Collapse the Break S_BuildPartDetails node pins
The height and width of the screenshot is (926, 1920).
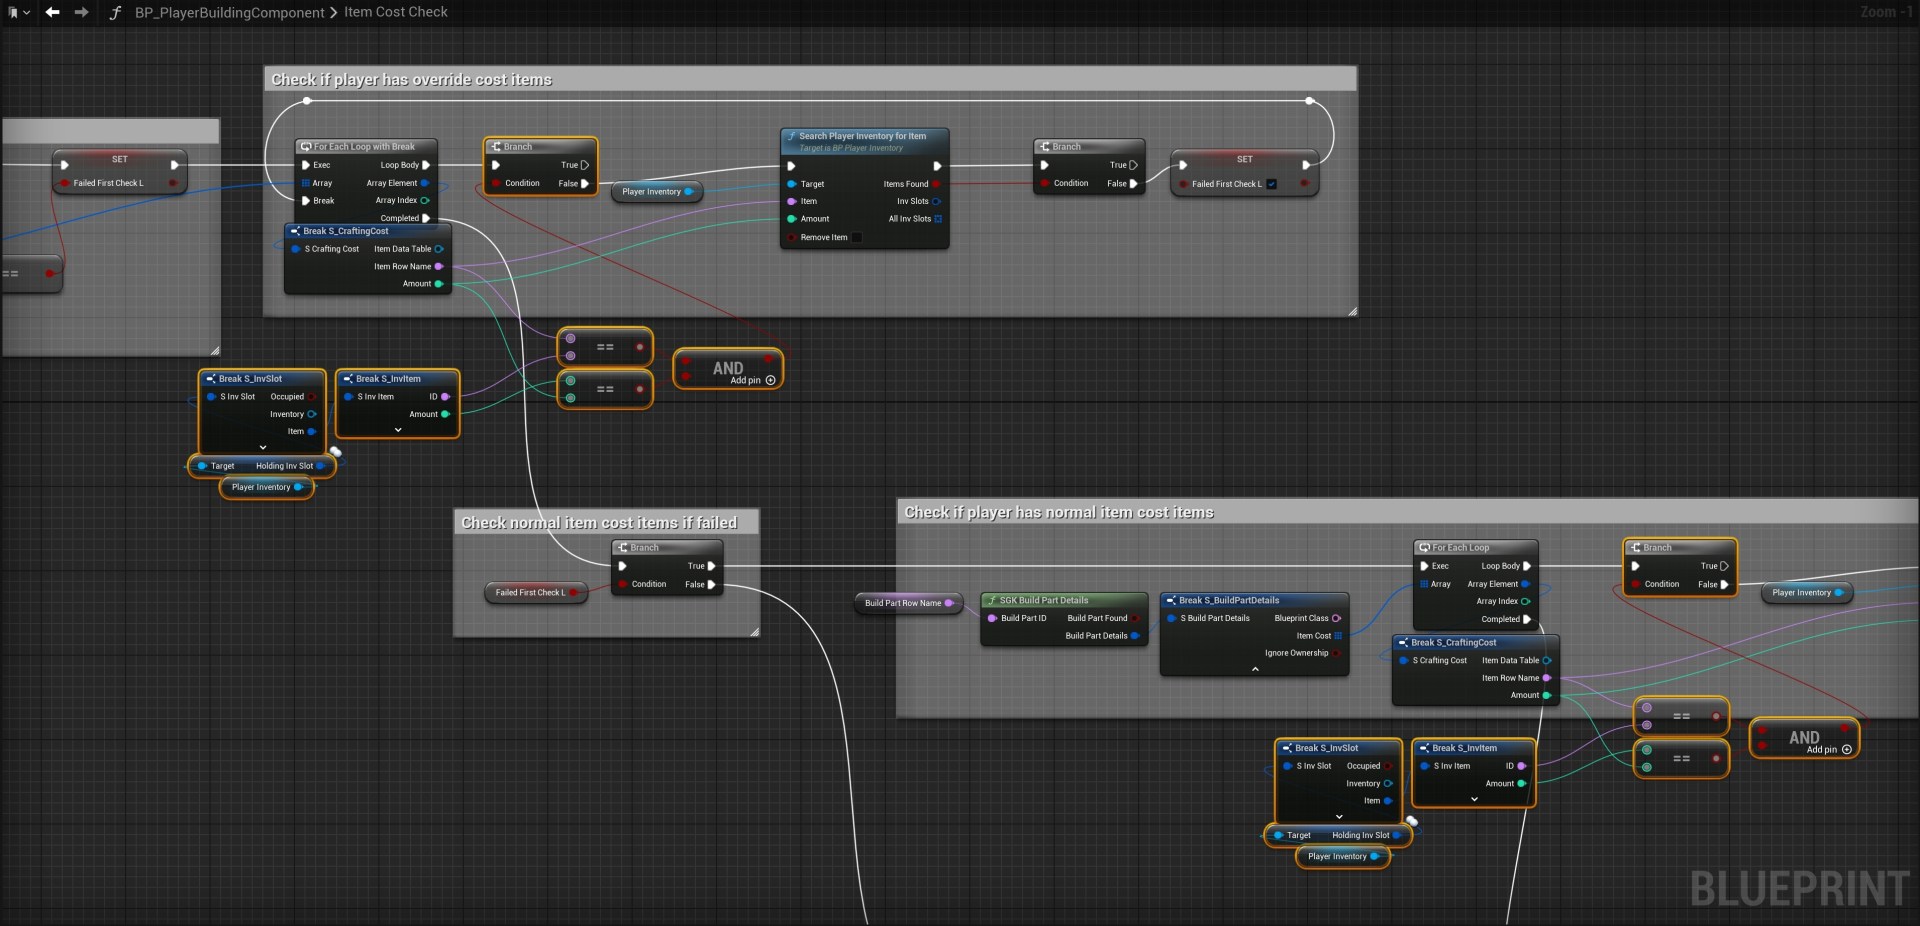tap(1255, 669)
